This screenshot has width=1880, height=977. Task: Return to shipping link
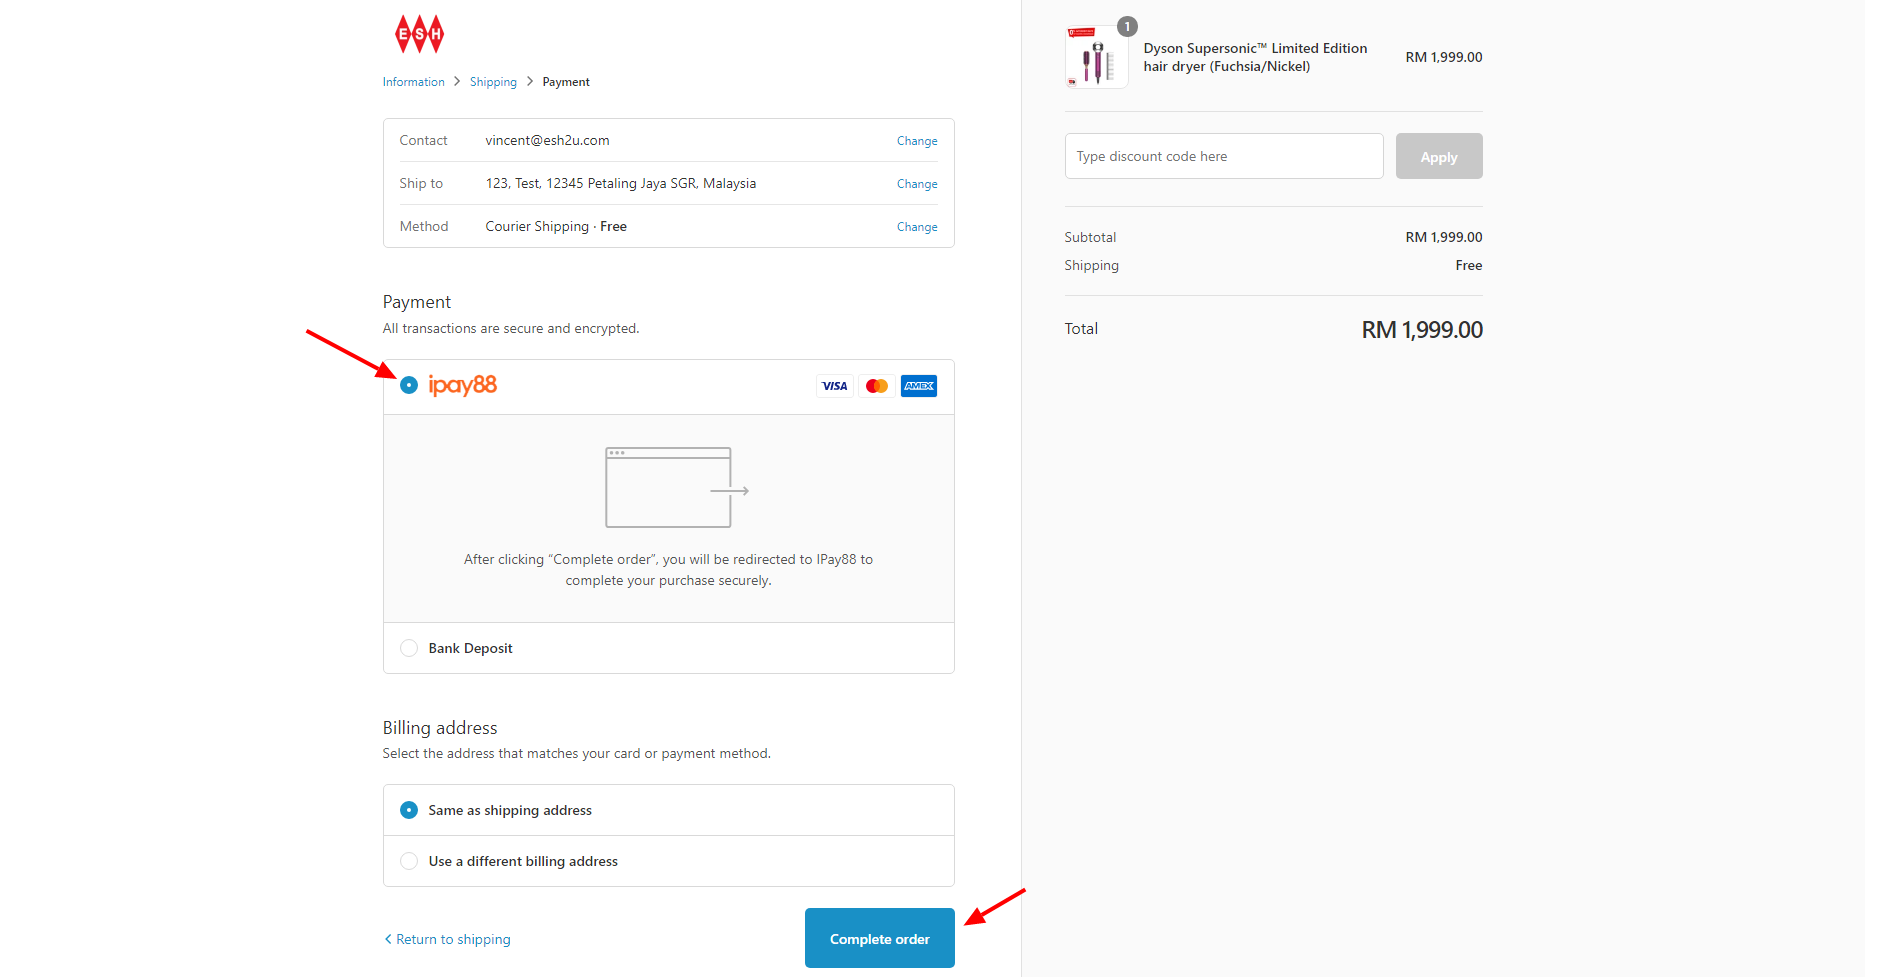pyautogui.click(x=447, y=939)
